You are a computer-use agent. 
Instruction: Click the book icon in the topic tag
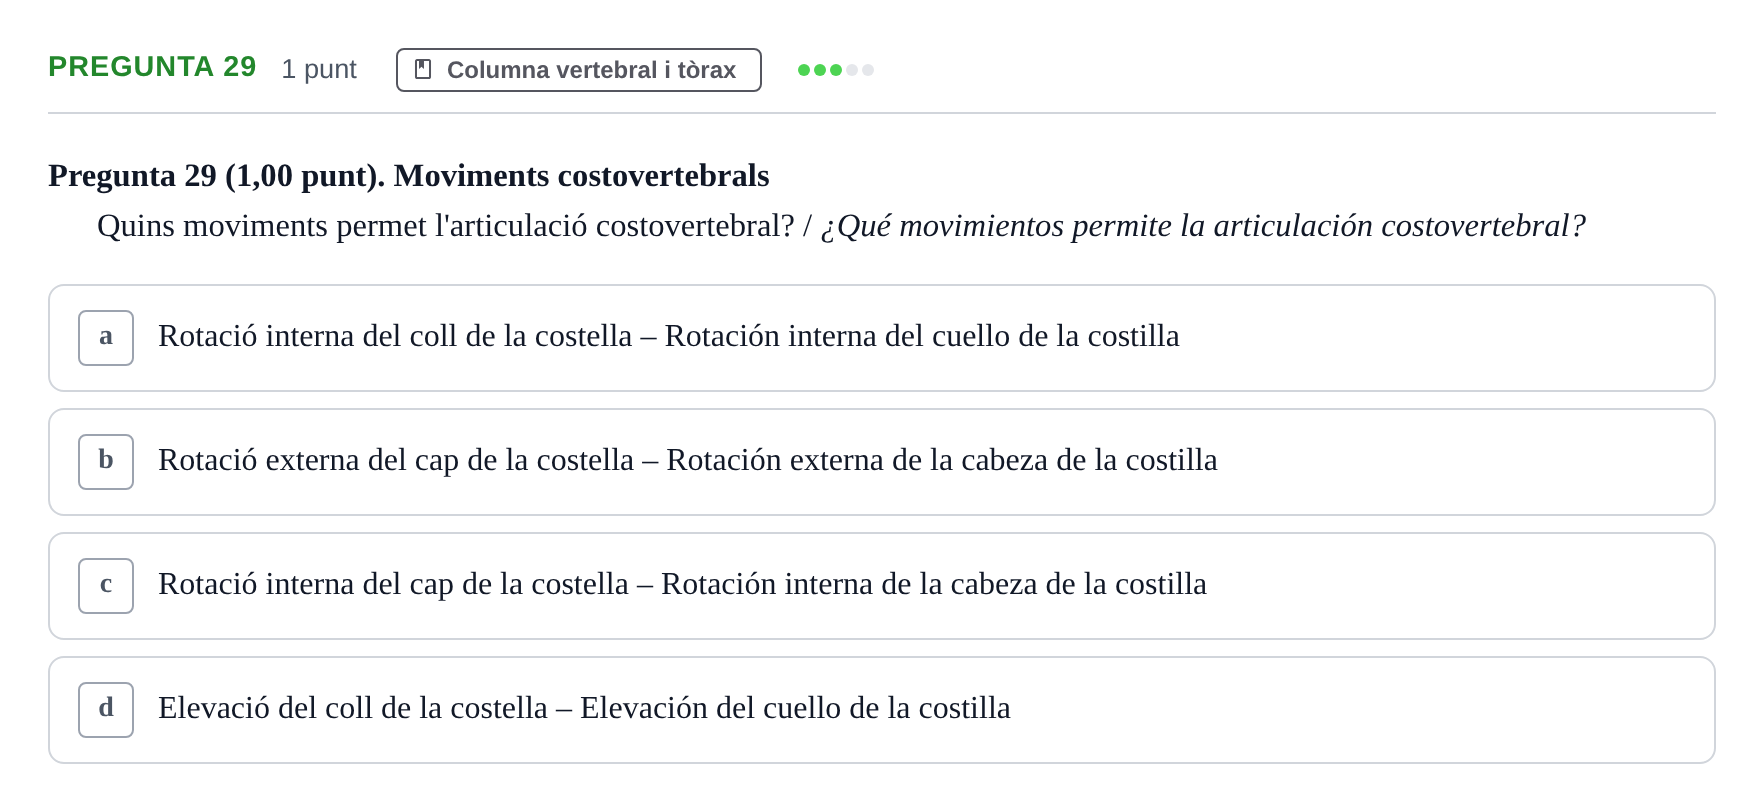pos(423,69)
